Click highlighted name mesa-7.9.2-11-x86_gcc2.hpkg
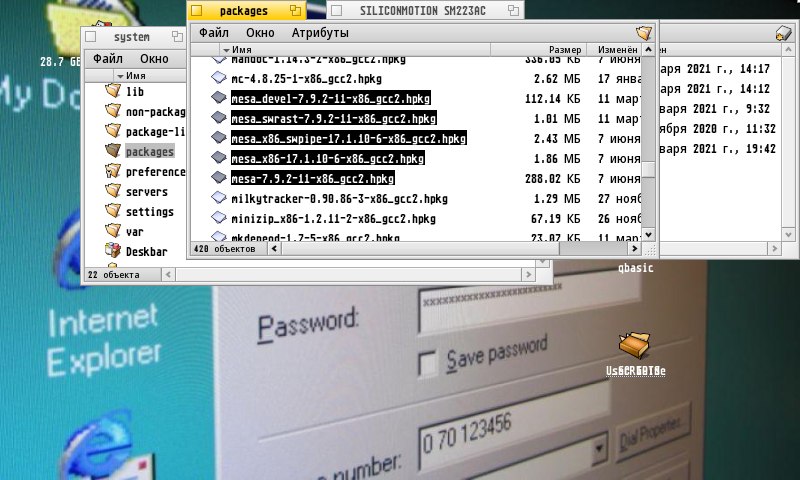This screenshot has height=480, width=800. click(312, 179)
